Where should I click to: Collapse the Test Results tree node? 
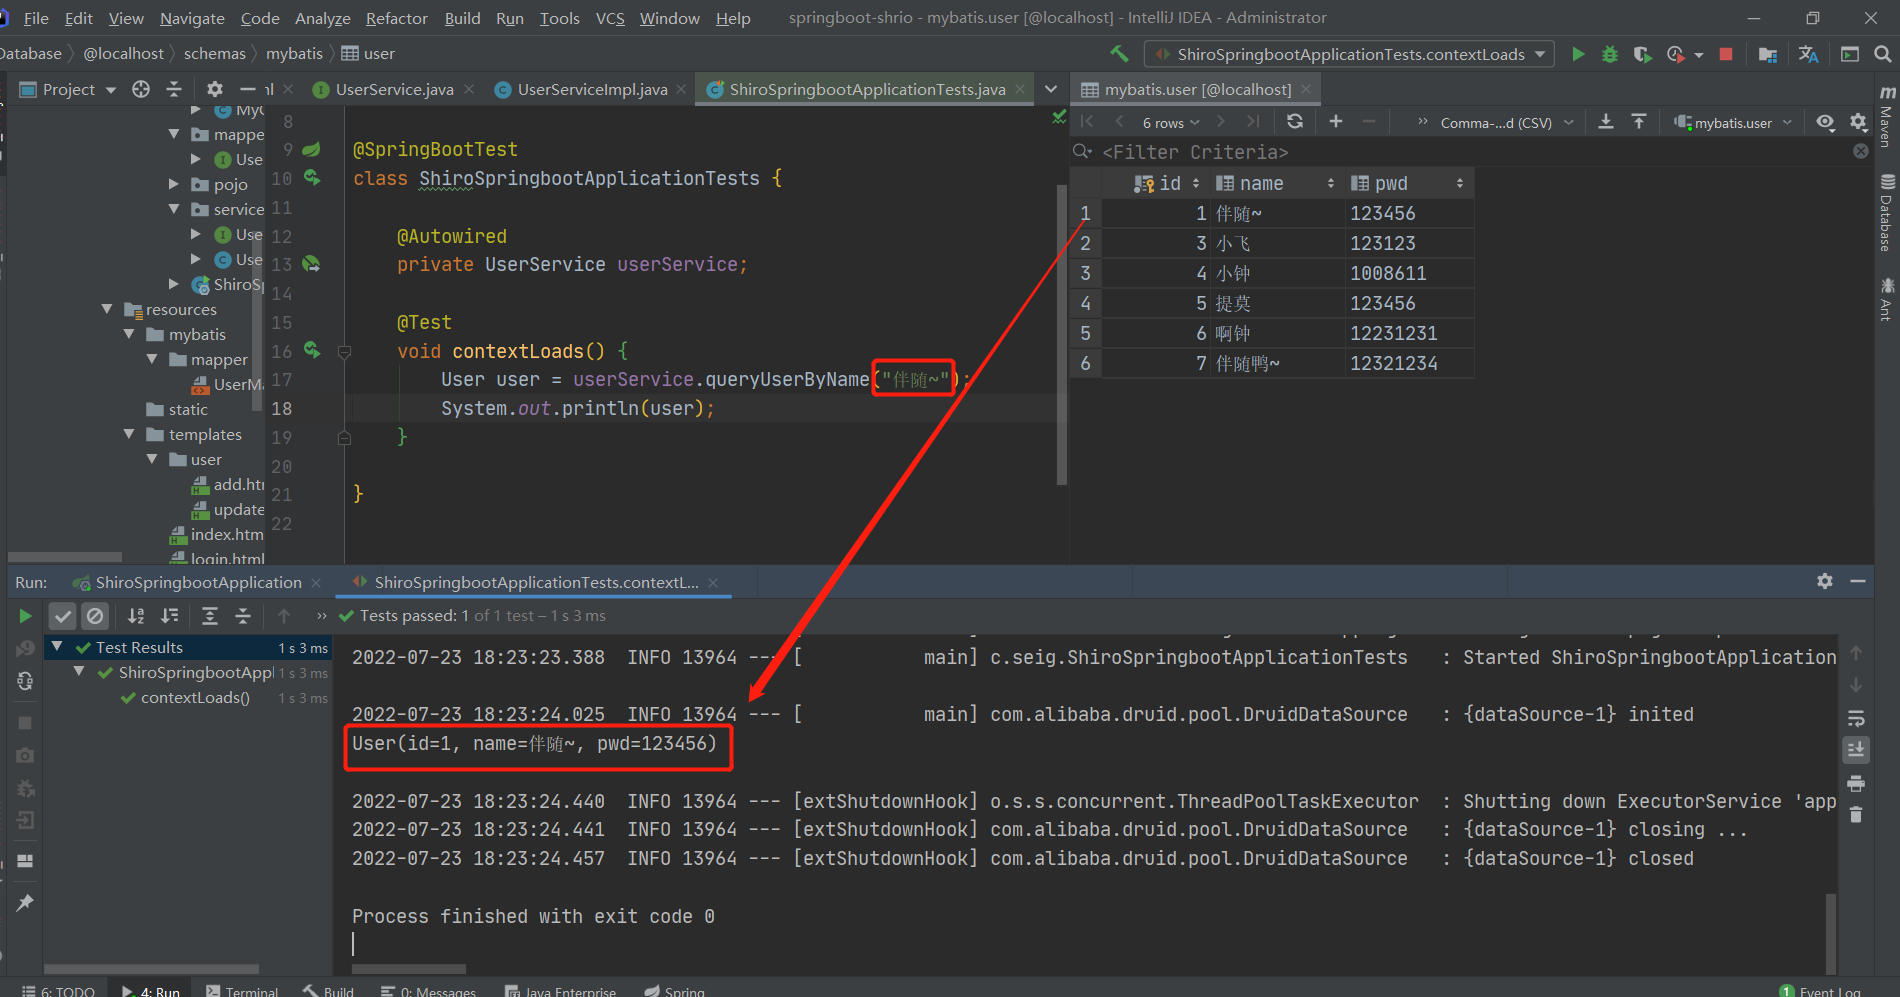pyautogui.click(x=57, y=647)
